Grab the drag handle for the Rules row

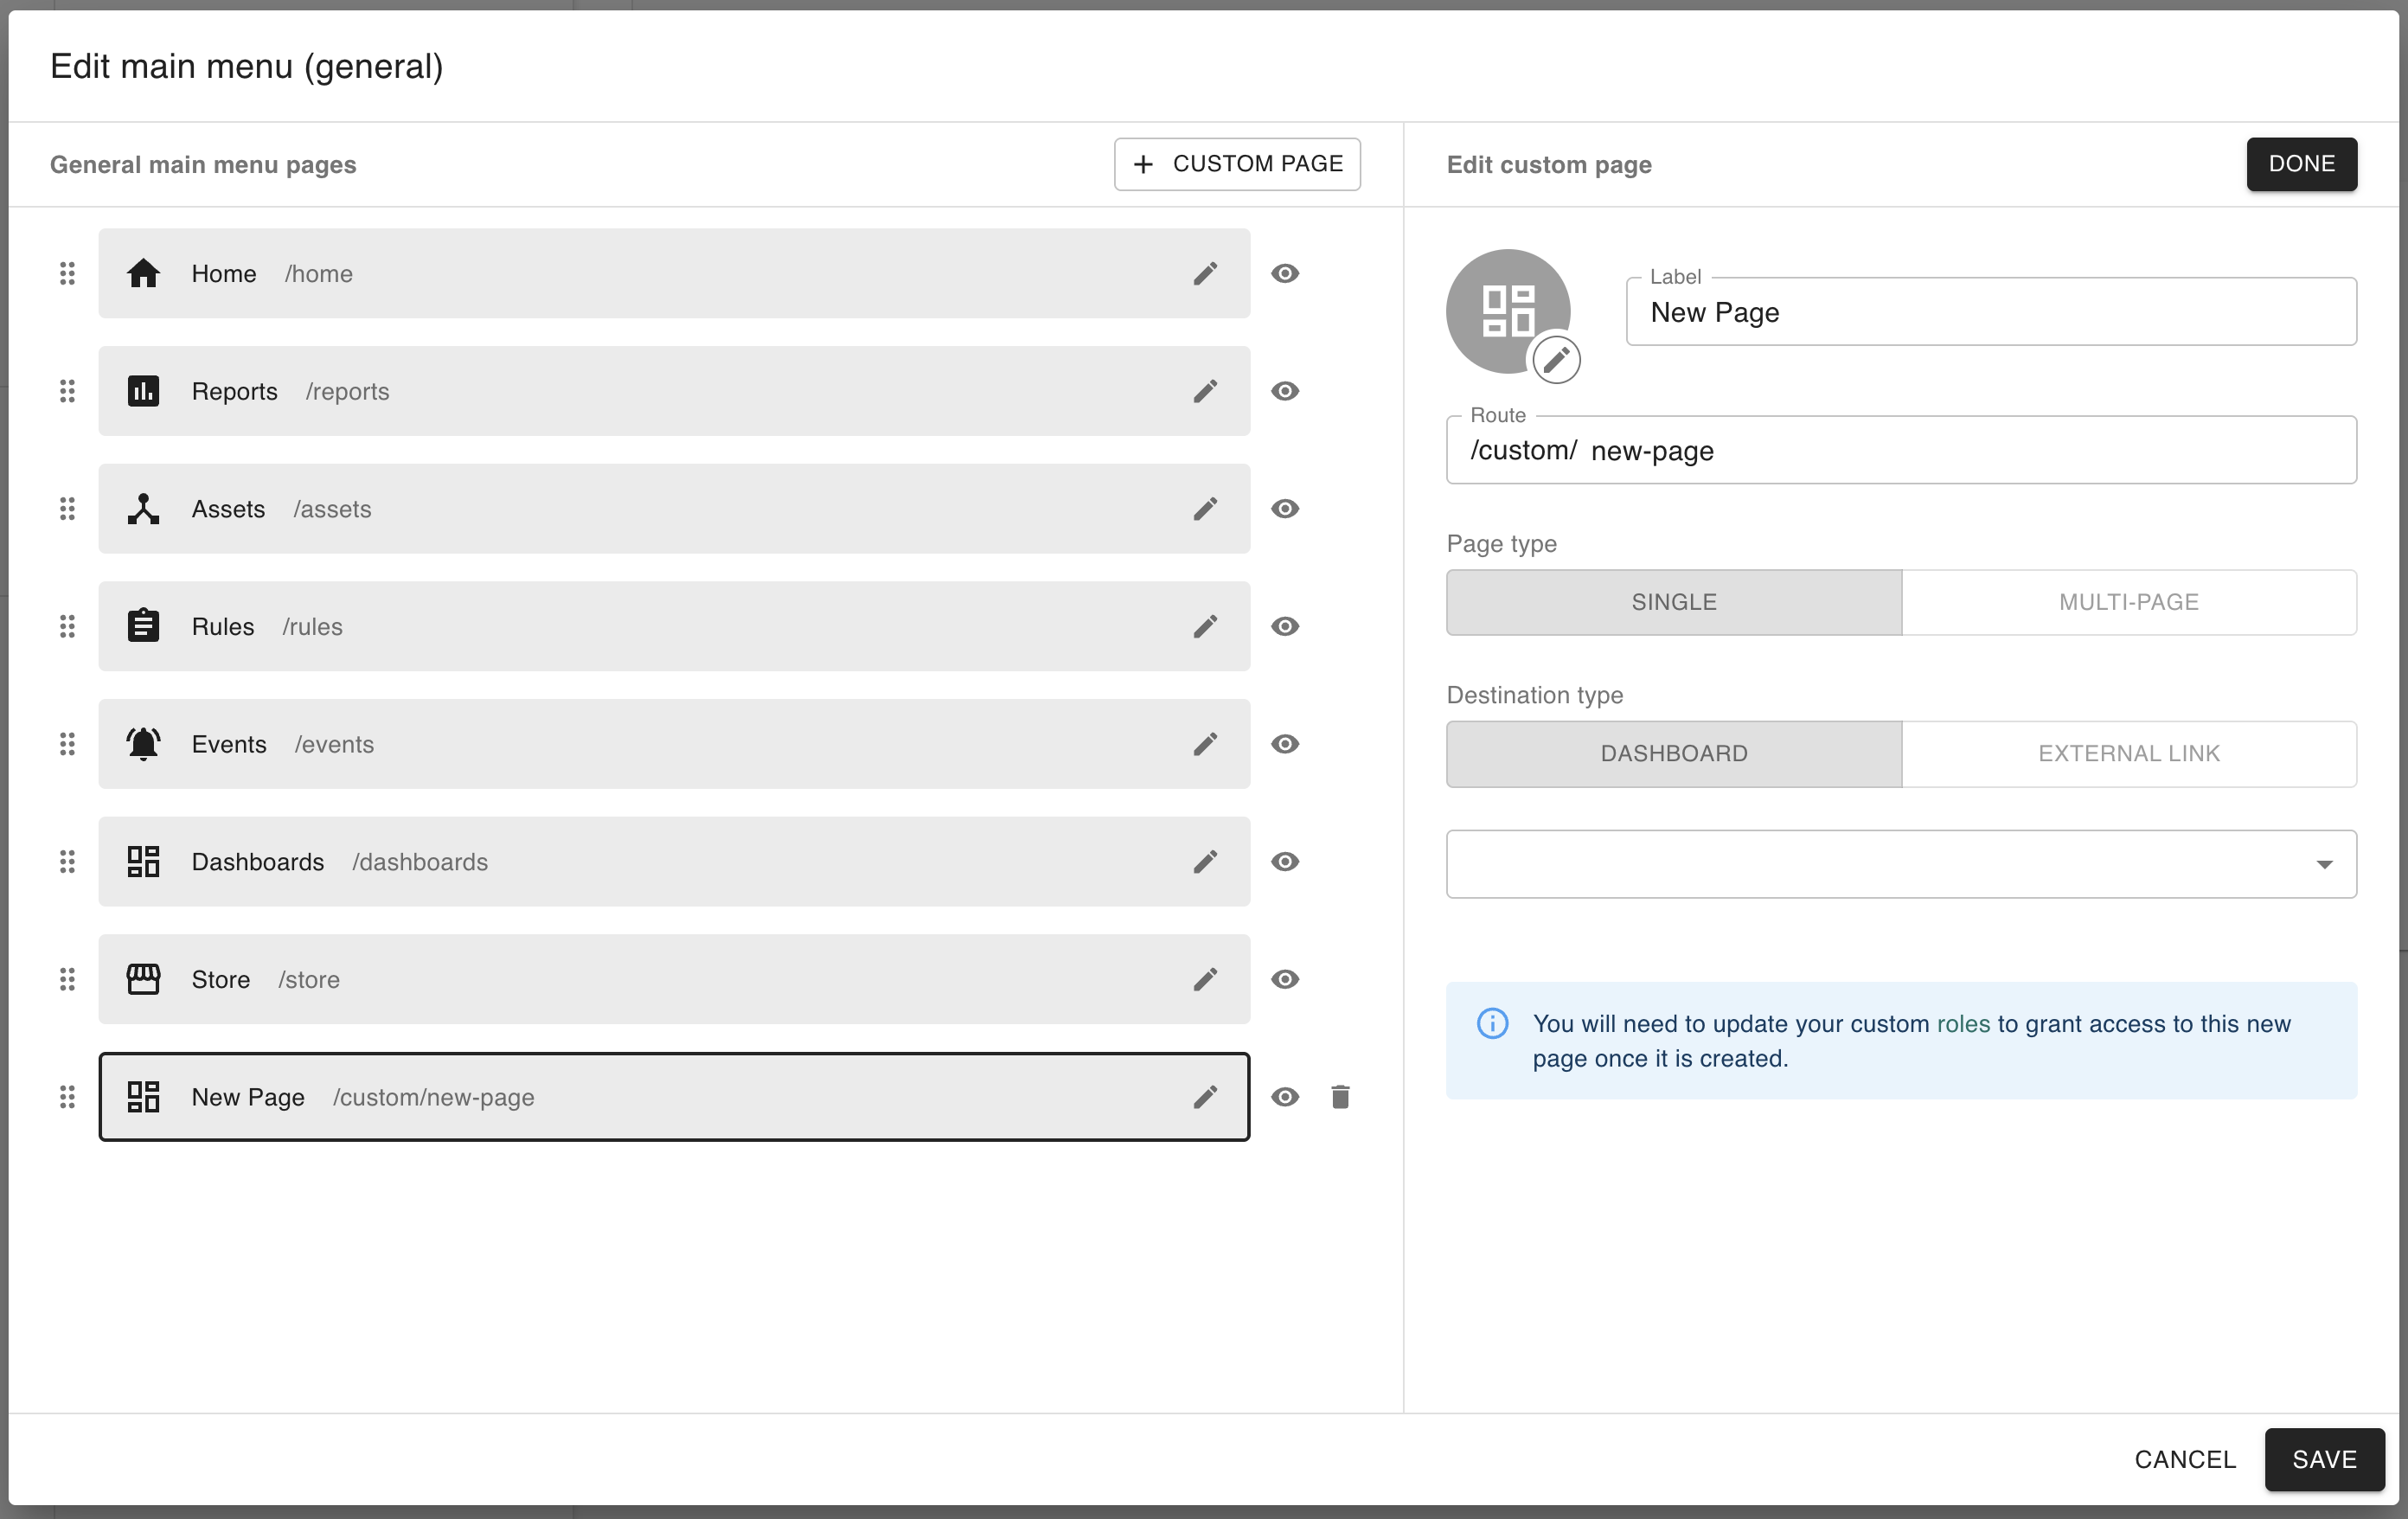coord(67,626)
